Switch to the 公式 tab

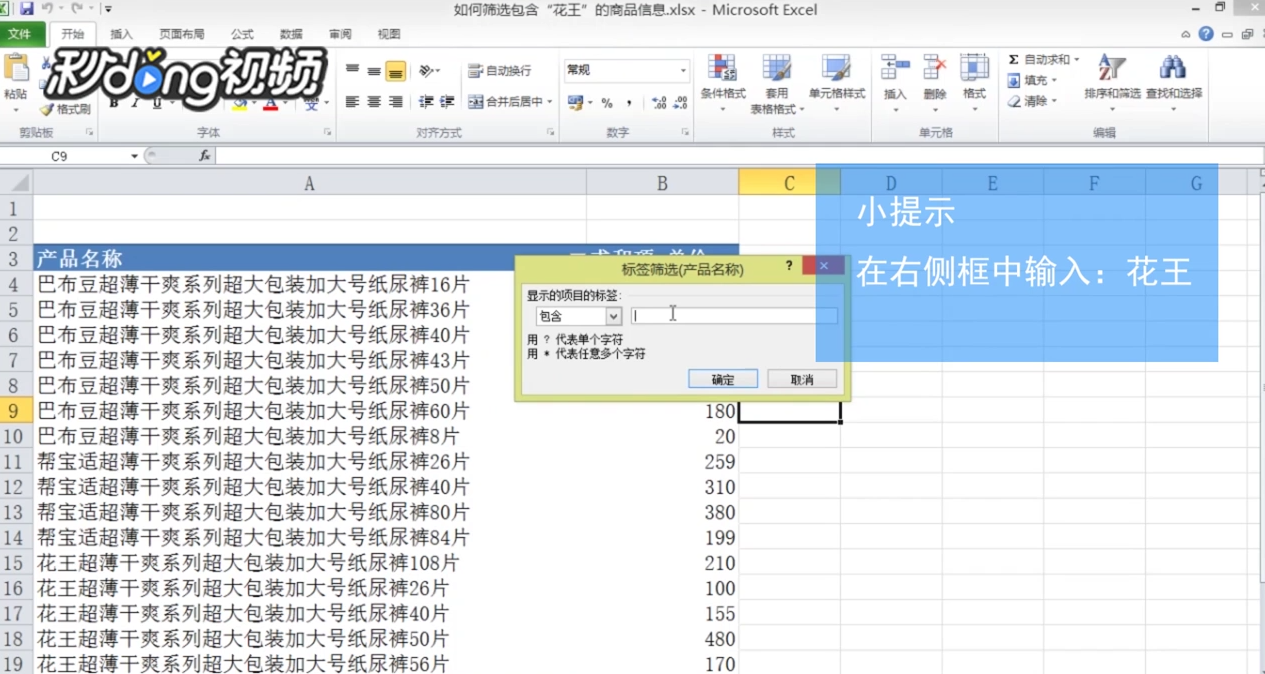[x=243, y=34]
